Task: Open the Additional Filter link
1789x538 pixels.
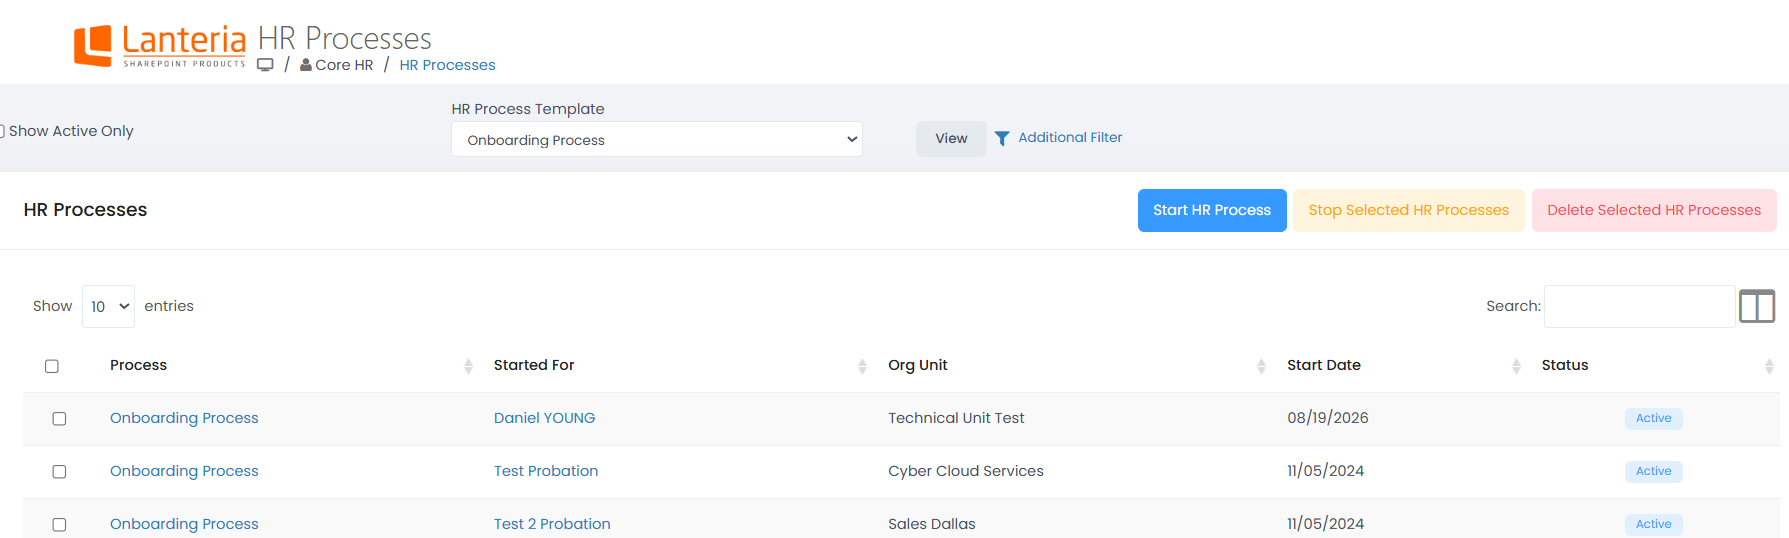Action: coord(1070,137)
